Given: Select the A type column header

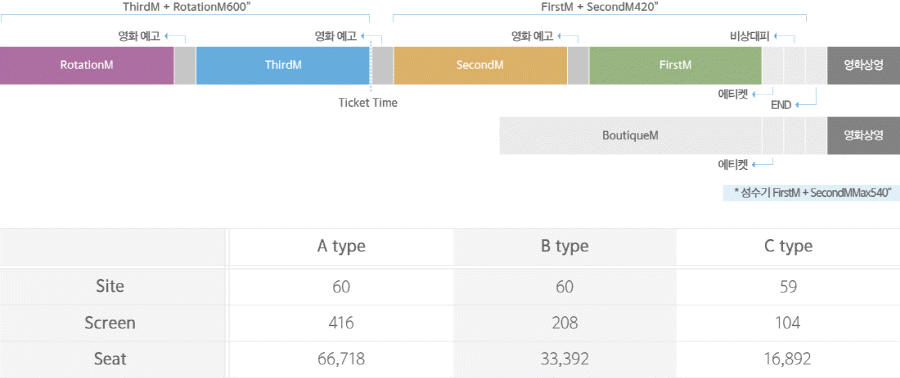Looking at the screenshot, I should coord(342,247).
